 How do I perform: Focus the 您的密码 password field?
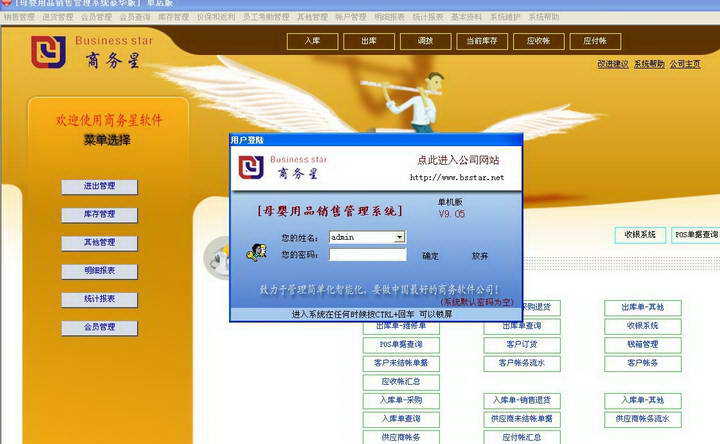pos(368,255)
